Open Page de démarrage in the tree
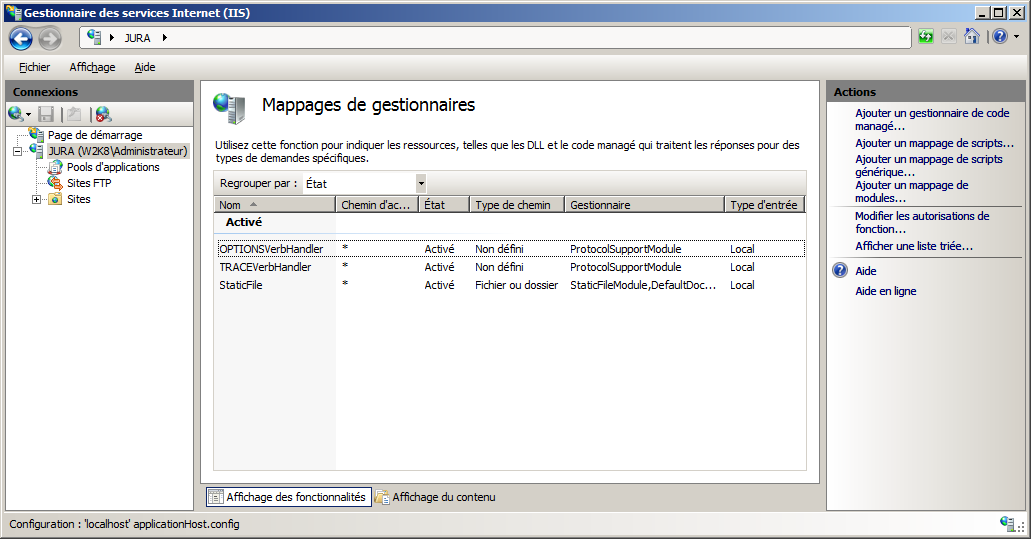1031x539 pixels. pyautogui.click(x=95, y=135)
